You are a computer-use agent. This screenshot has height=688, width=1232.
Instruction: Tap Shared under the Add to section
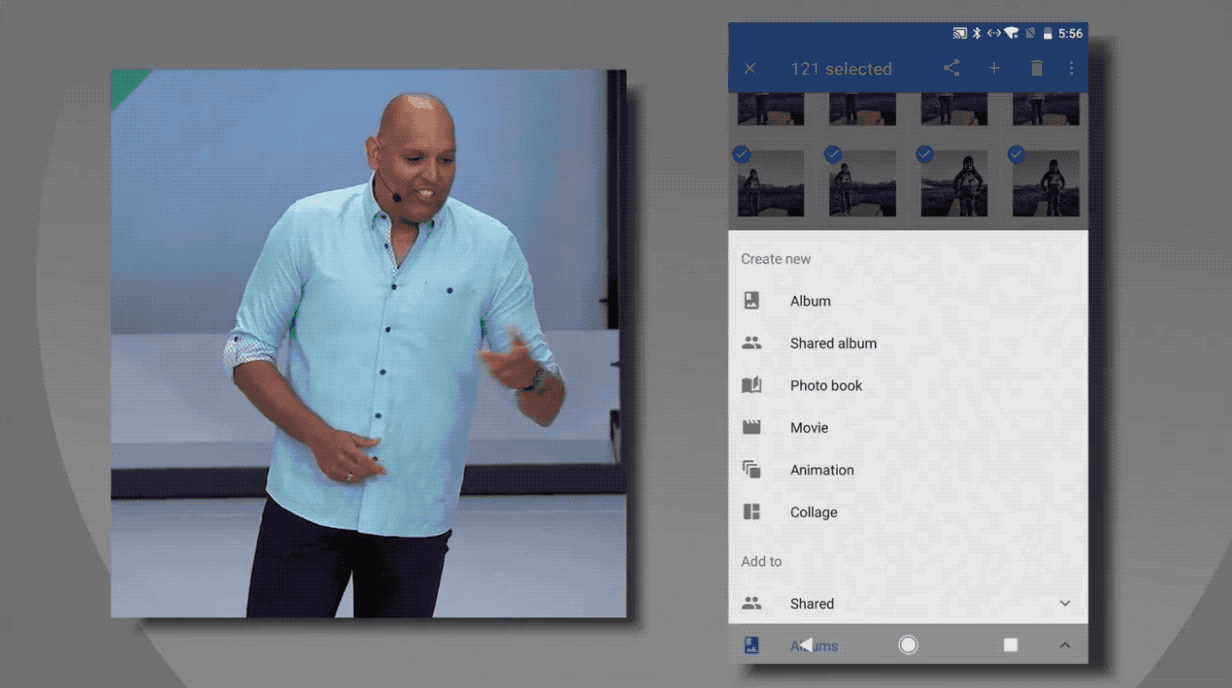click(908, 604)
